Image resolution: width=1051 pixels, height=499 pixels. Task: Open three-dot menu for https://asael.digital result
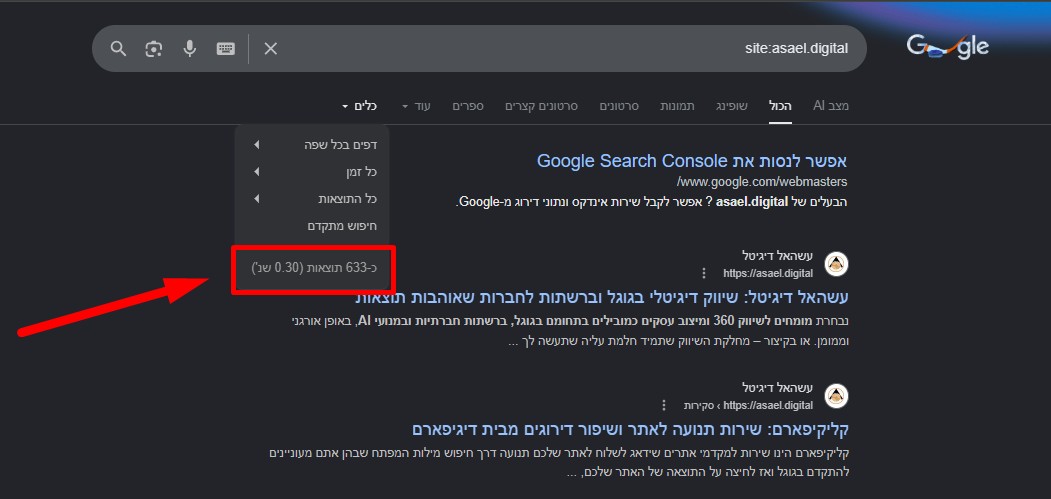tap(704, 273)
